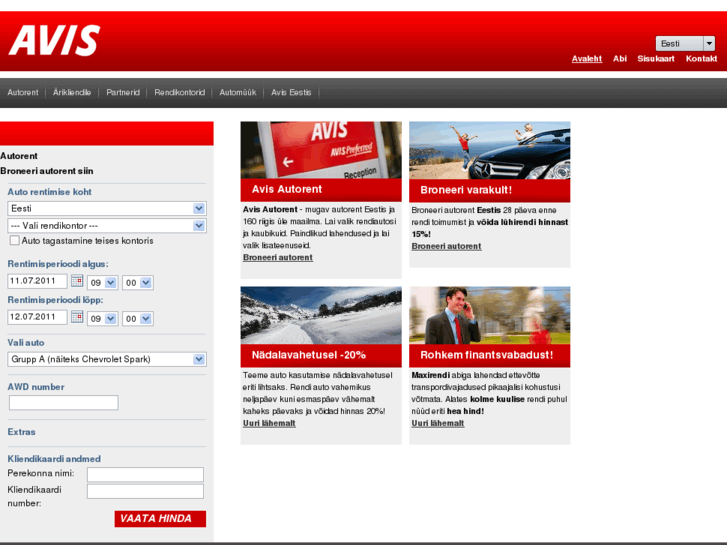Viewport: 727px width, 545px height.
Task: Click 'Broneeri autorent' under Broneeri varakult
Action: [x=446, y=246]
